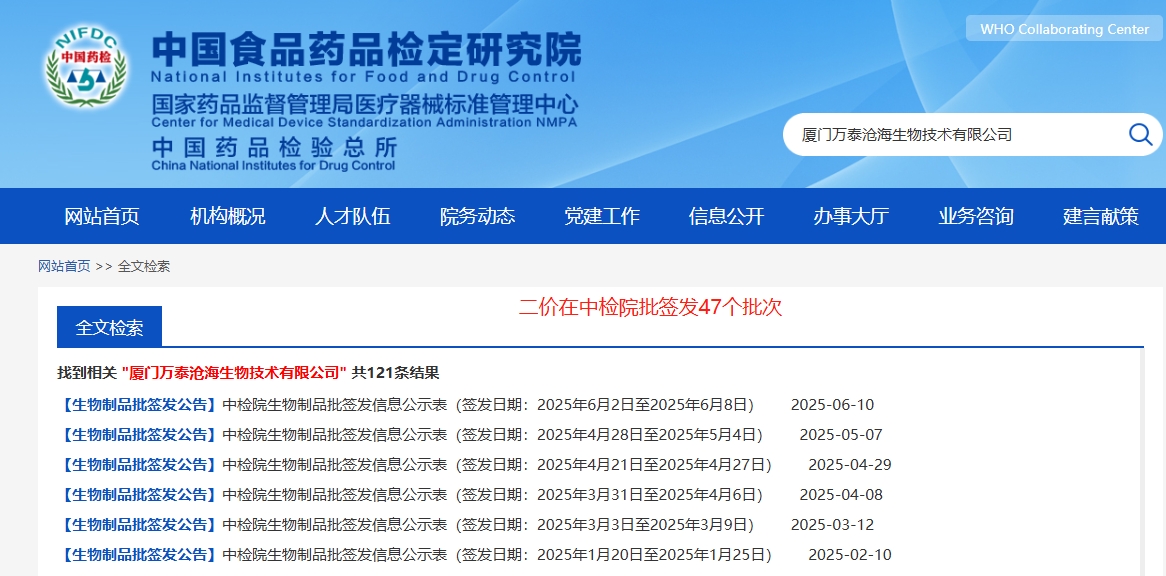Open 网站首页 in navigation bar
Screen dimensions: 1166x576
point(101,216)
